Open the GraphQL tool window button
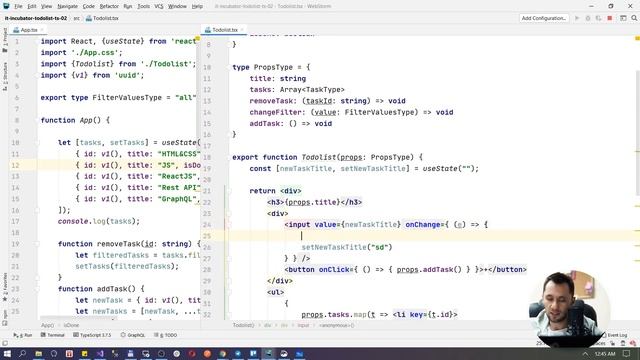 133,335
